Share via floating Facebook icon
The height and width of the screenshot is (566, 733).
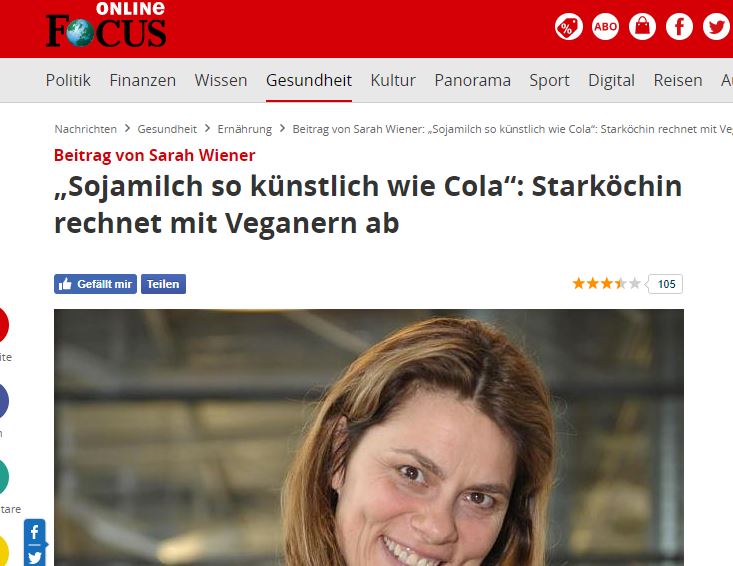point(35,532)
